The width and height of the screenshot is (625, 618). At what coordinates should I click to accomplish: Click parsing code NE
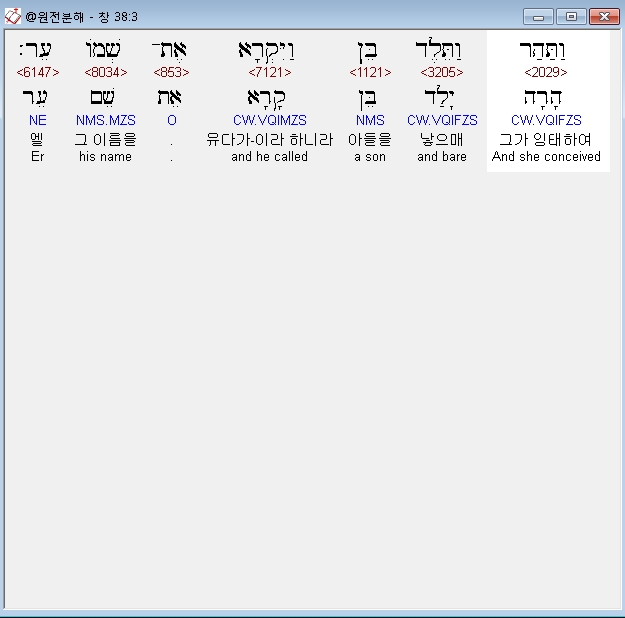pos(38,120)
